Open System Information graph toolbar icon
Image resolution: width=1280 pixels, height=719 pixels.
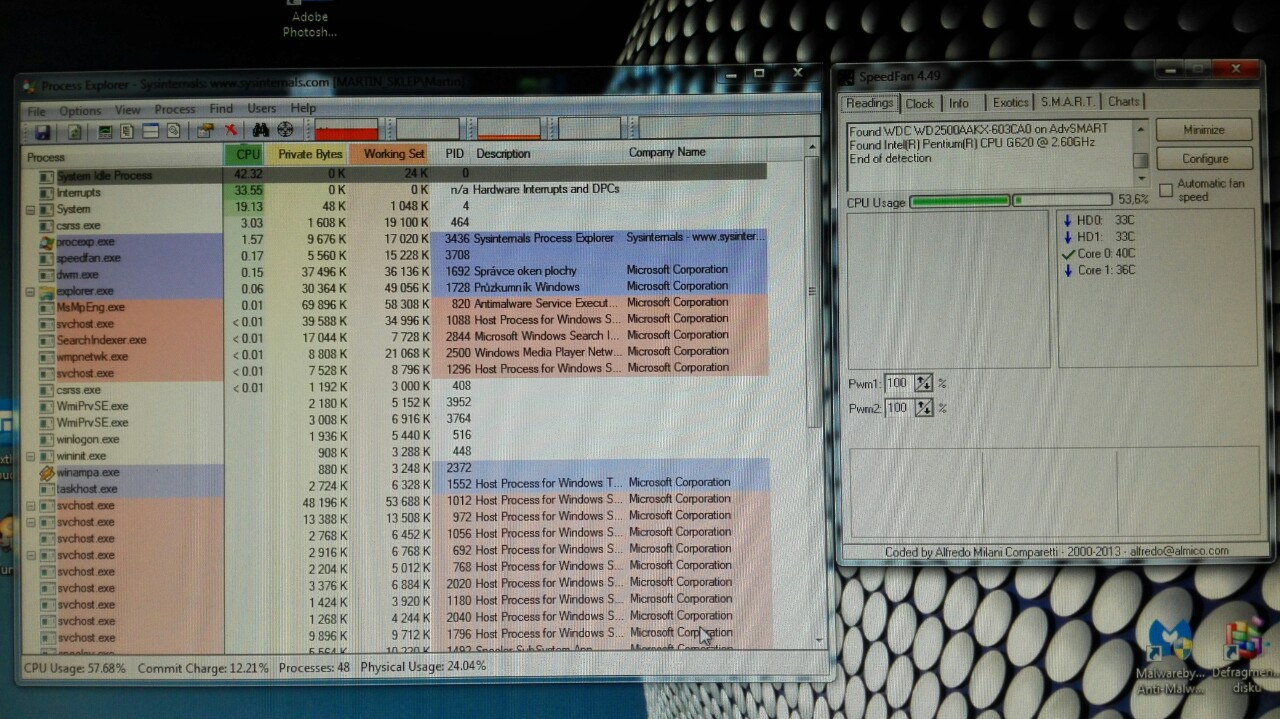pos(105,132)
